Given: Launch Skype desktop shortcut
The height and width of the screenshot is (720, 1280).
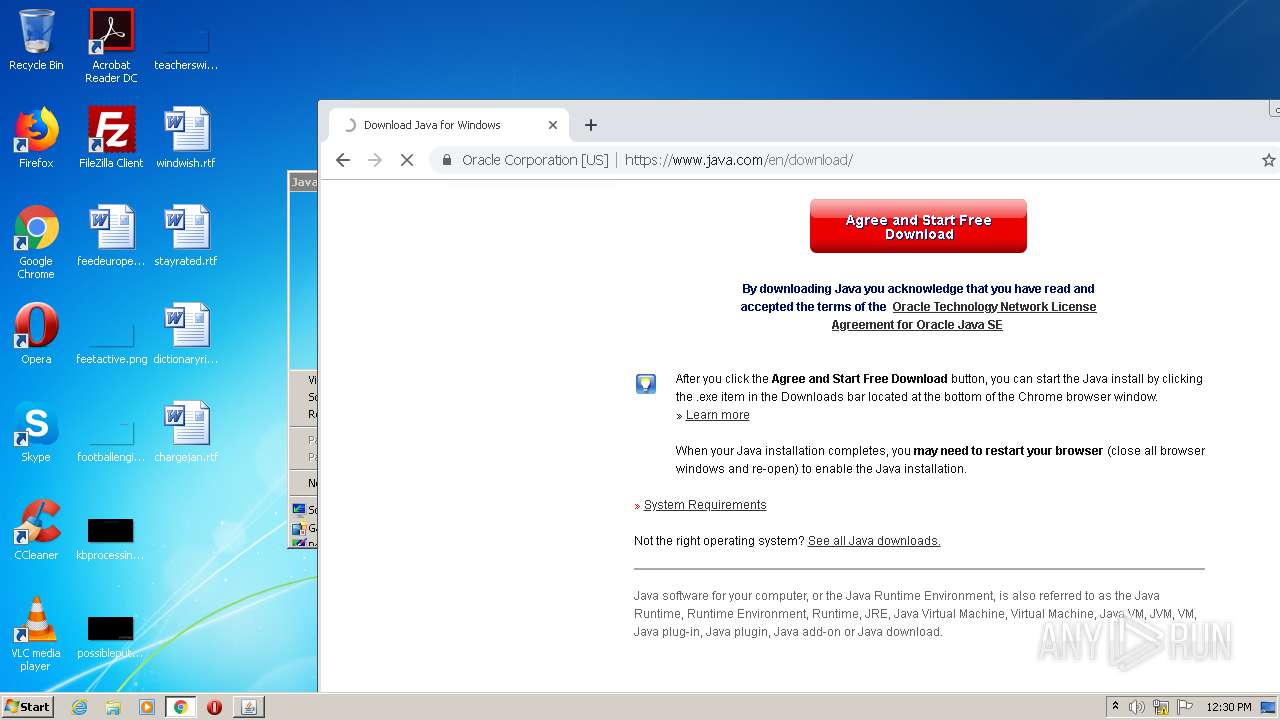Looking at the screenshot, I should click(x=36, y=432).
